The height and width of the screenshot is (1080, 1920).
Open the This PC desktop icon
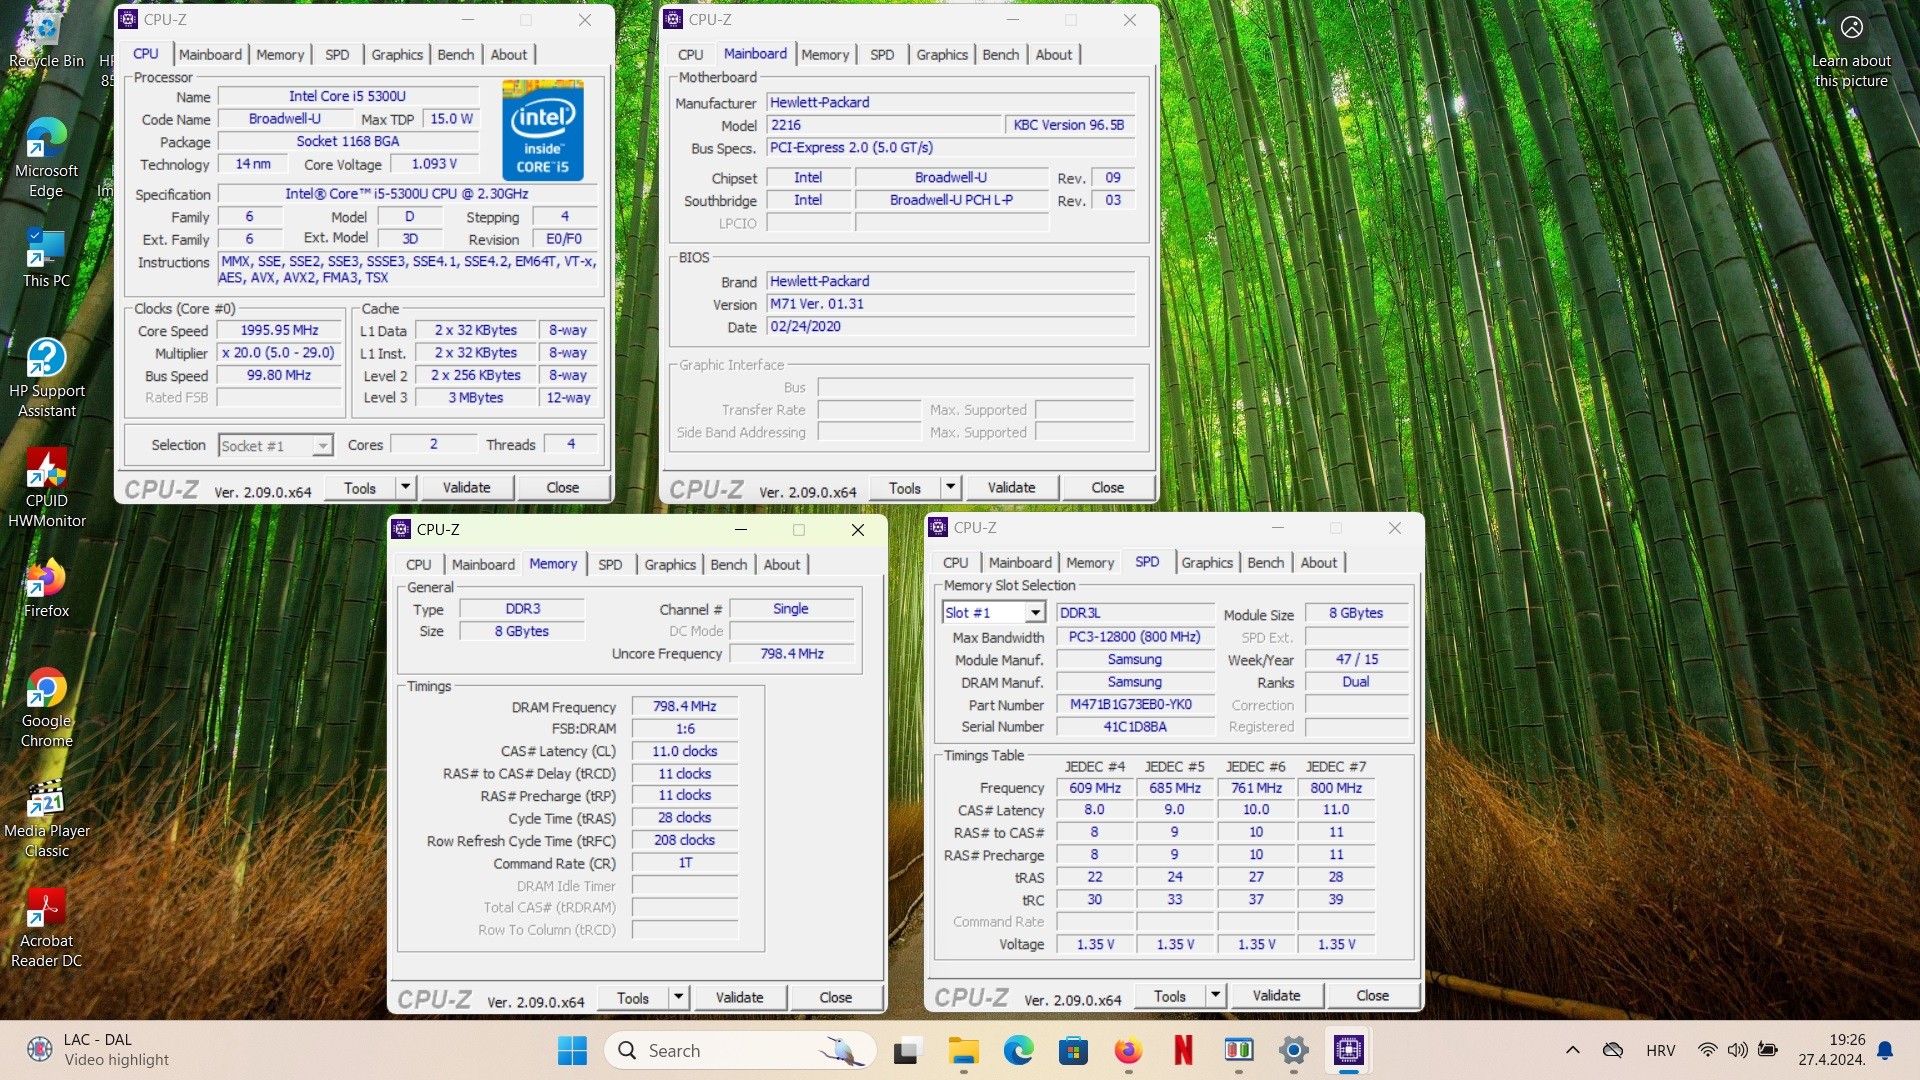(46, 258)
